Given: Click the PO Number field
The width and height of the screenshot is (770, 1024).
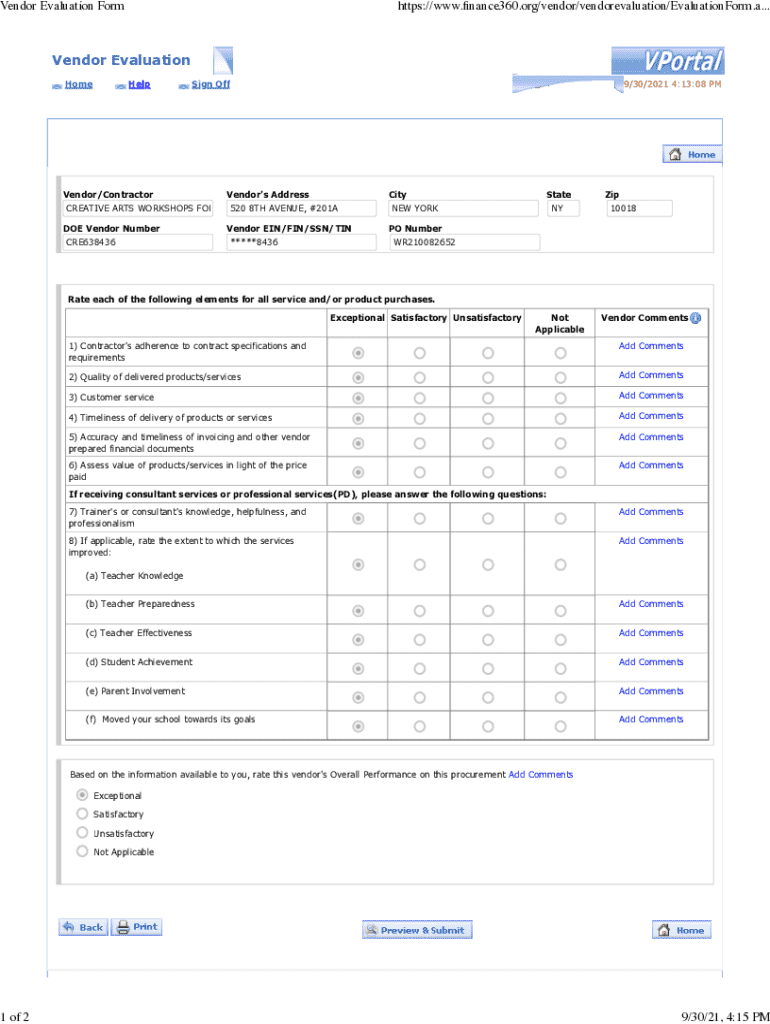Looking at the screenshot, I should point(464,242).
